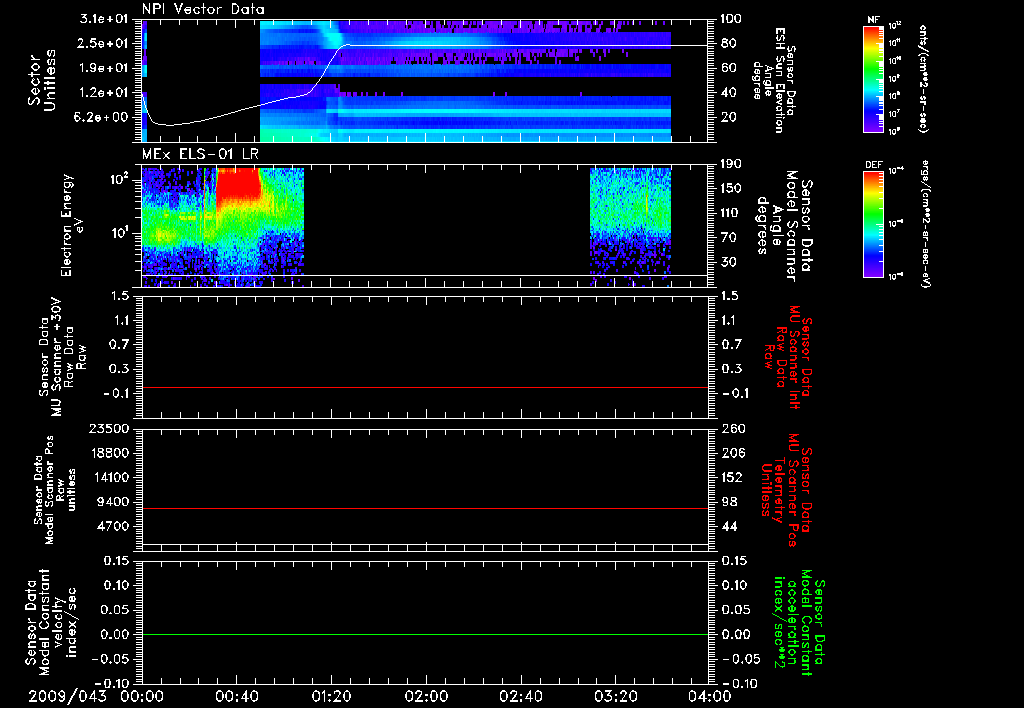Viewport: 1024px width, 708px height.
Task: Click the DEF energy flux color bar
Action: (x=874, y=224)
